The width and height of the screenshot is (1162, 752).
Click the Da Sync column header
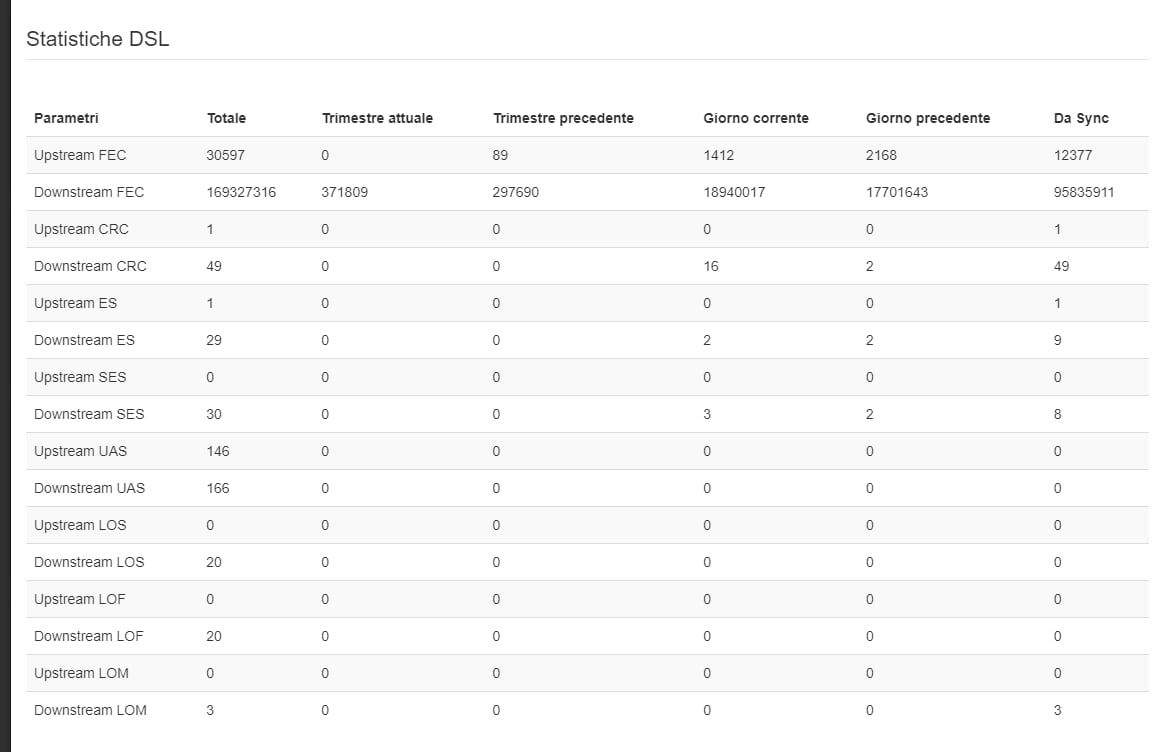(x=1081, y=118)
